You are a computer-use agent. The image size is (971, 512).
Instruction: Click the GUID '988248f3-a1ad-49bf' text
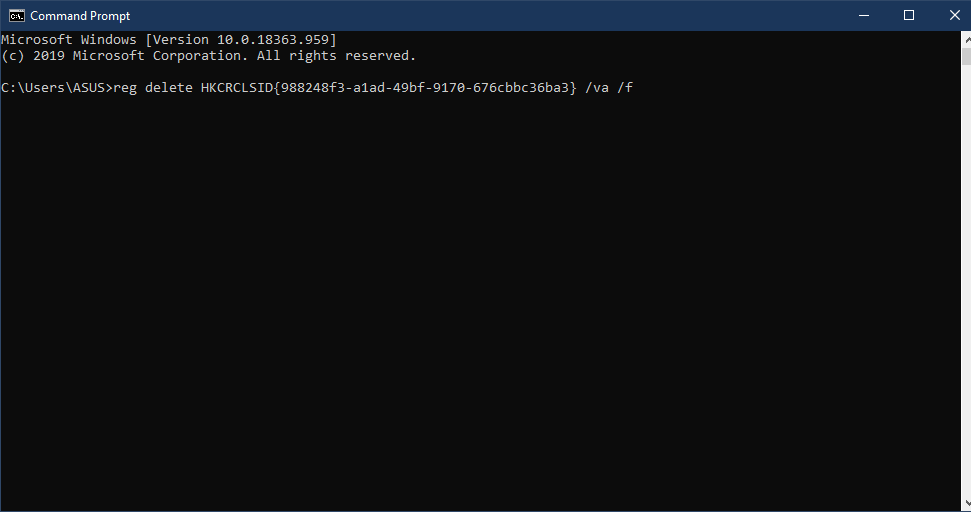coord(352,88)
